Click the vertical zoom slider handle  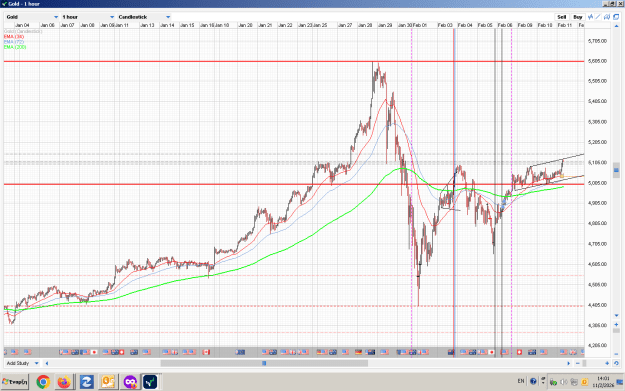pos(616,331)
